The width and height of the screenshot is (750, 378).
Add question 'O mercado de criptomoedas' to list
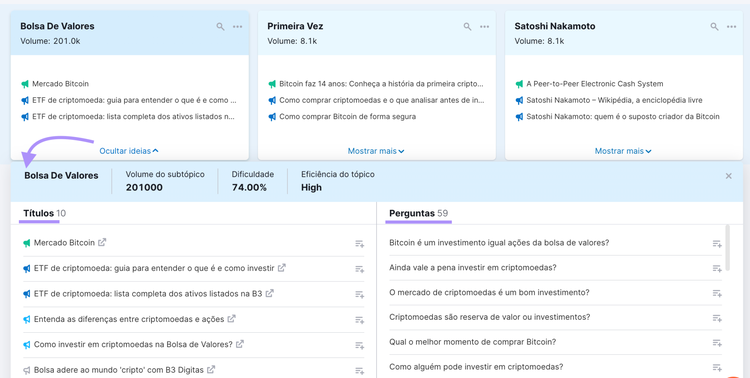pyautogui.click(x=717, y=293)
